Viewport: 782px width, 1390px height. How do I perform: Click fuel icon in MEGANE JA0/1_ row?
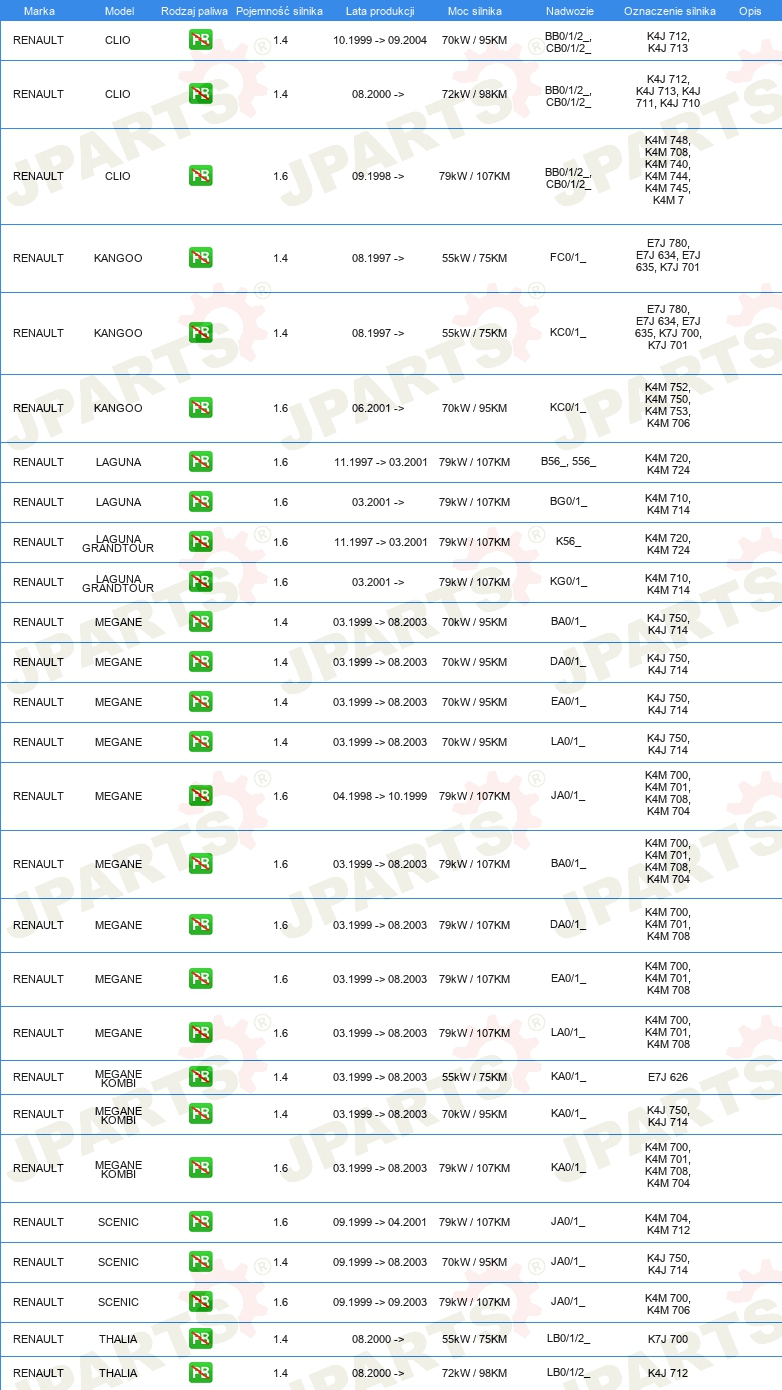(x=200, y=796)
